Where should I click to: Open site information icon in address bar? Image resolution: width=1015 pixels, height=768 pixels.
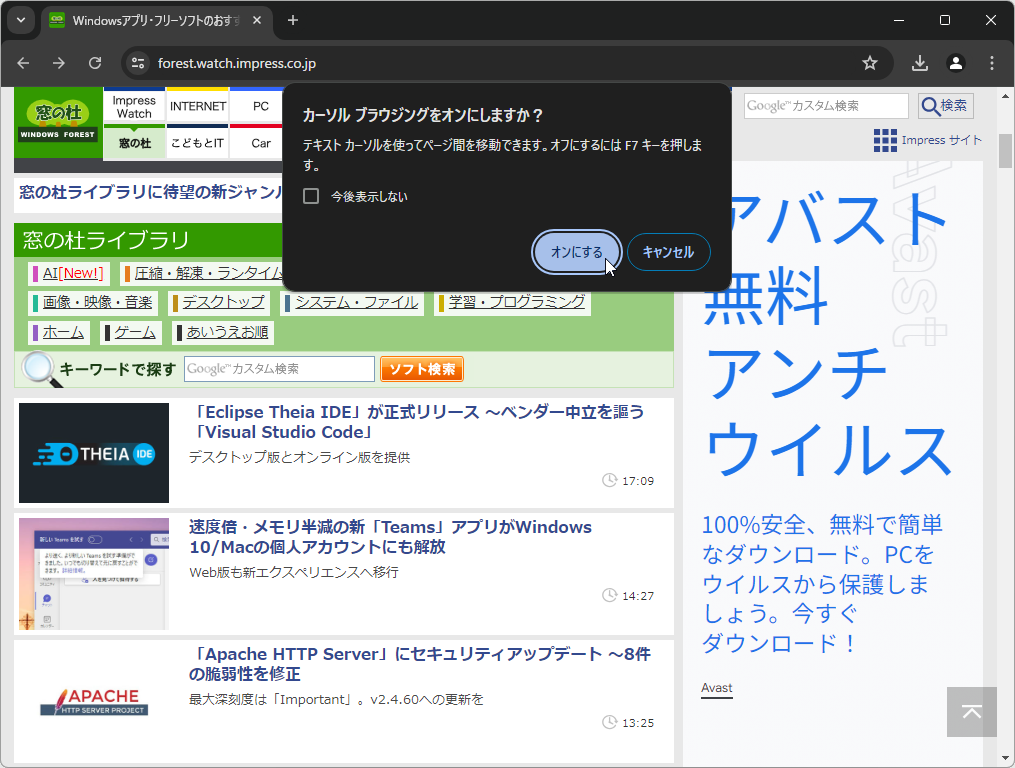136,62
